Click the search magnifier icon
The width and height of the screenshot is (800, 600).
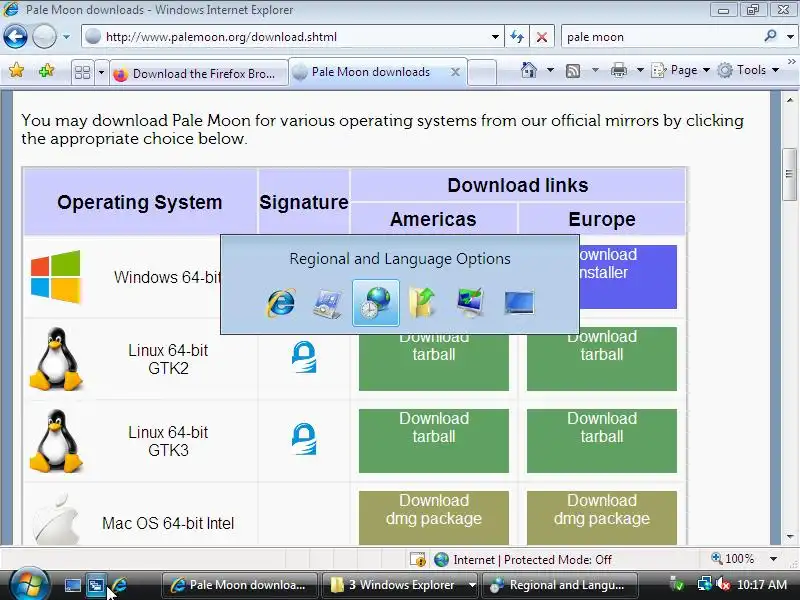[770, 36]
